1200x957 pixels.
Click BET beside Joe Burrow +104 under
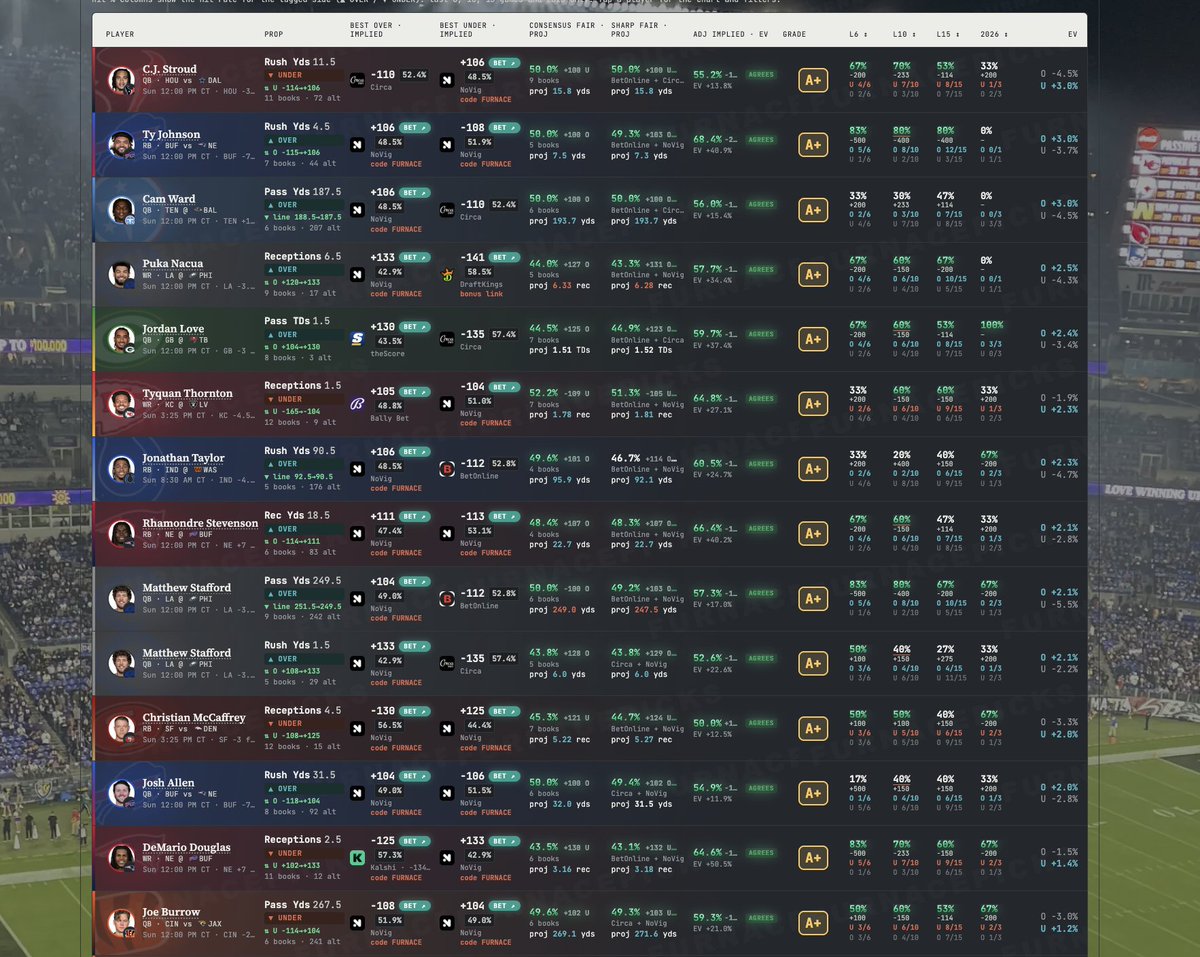click(505, 906)
